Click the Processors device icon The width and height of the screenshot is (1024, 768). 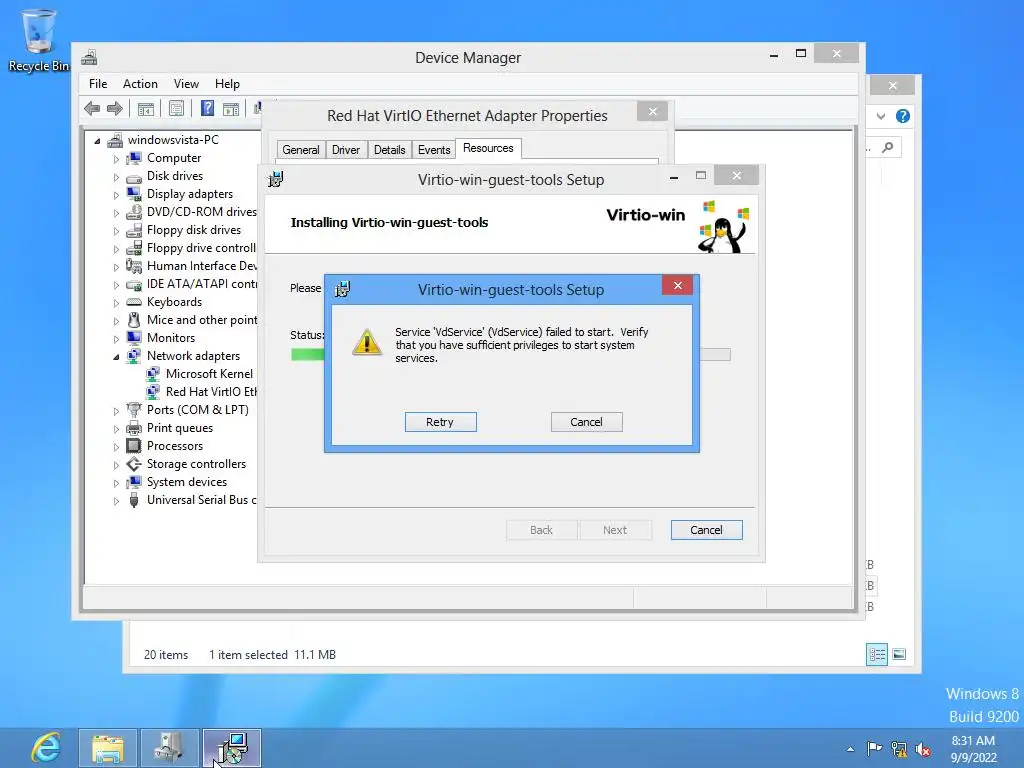(134, 446)
